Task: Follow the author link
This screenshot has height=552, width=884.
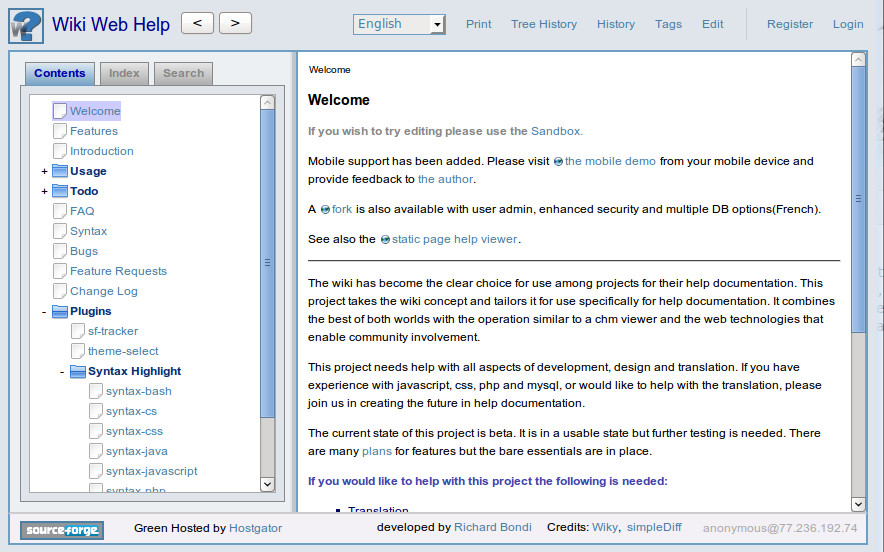Action: pos(445,179)
